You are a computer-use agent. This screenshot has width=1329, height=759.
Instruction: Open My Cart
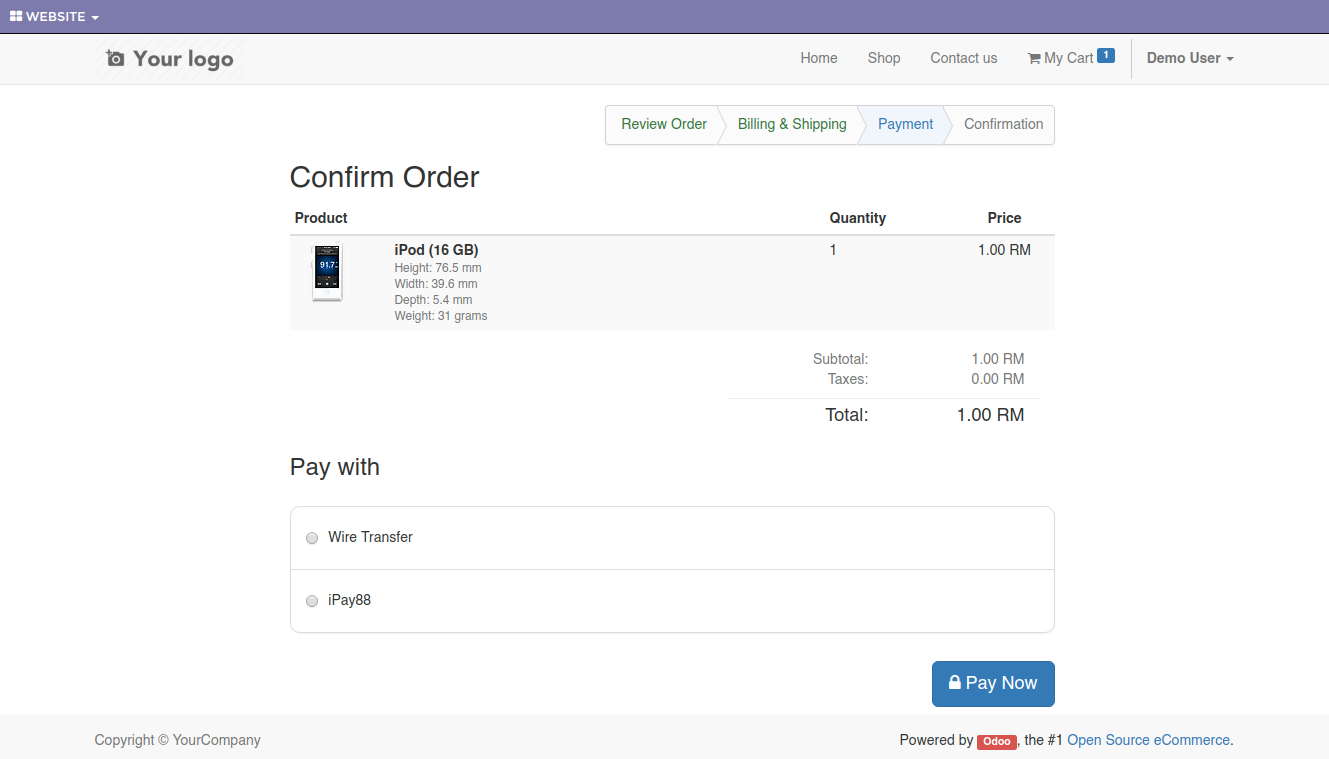(x=1070, y=58)
